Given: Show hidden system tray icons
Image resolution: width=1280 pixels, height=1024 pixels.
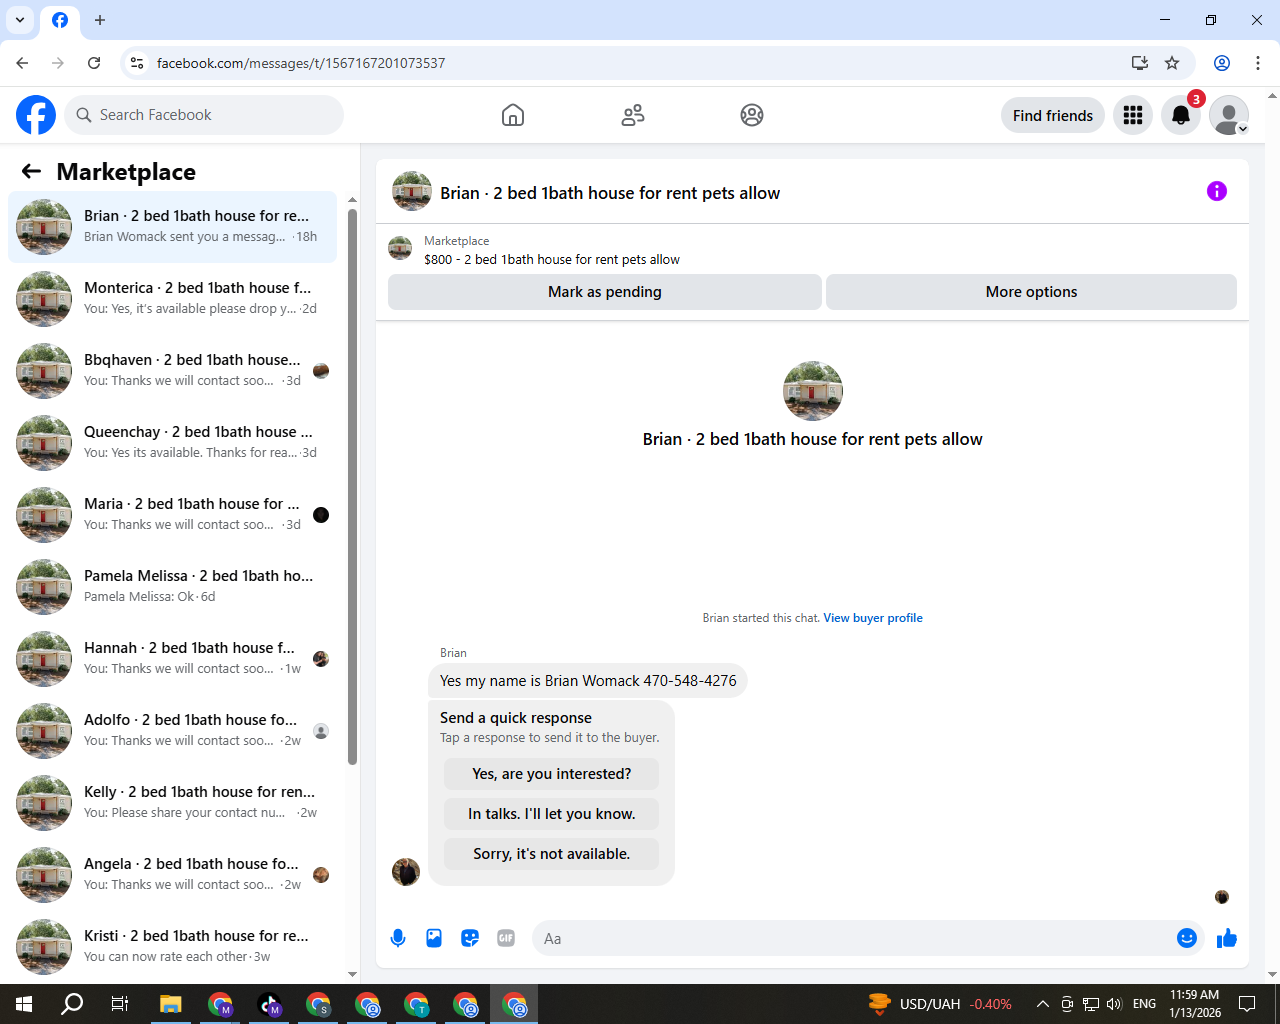Looking at the screenshot, I should click(1042, 1004).
